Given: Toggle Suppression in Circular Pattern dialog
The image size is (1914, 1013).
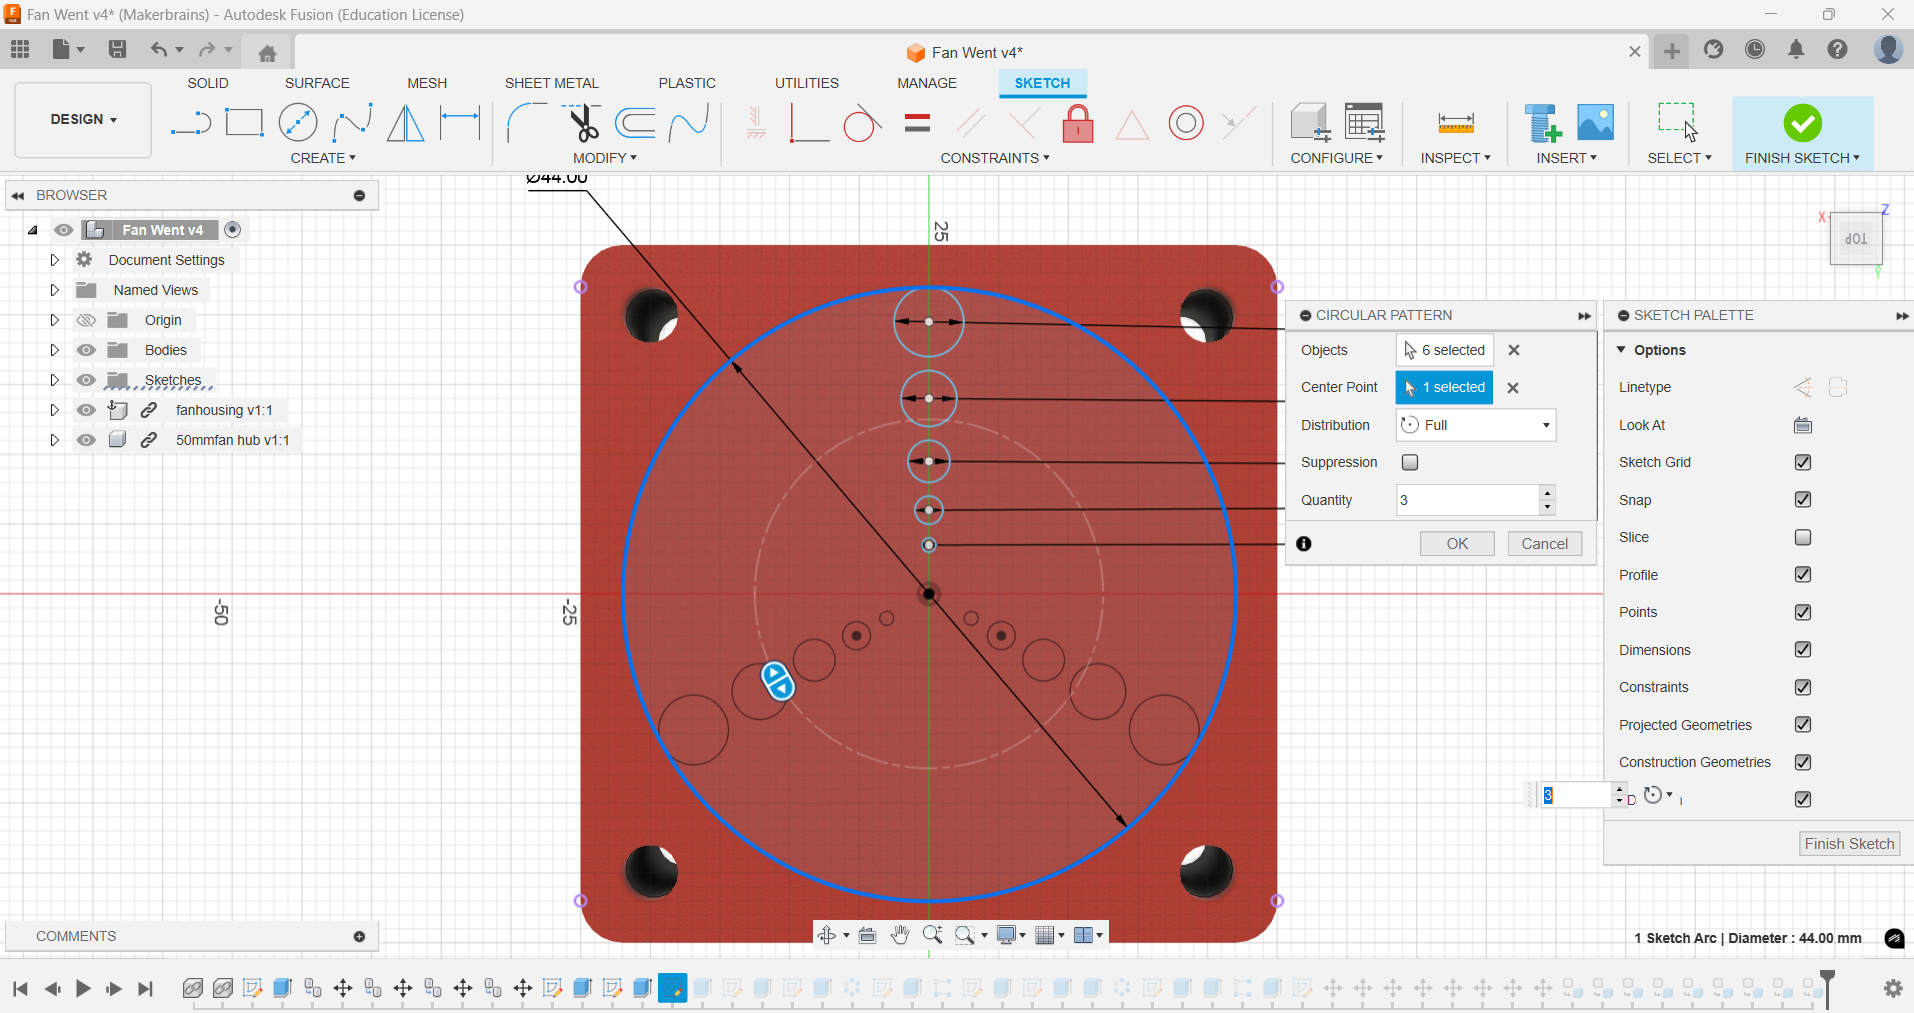Looking at the screenshot, I should 1410,462.
